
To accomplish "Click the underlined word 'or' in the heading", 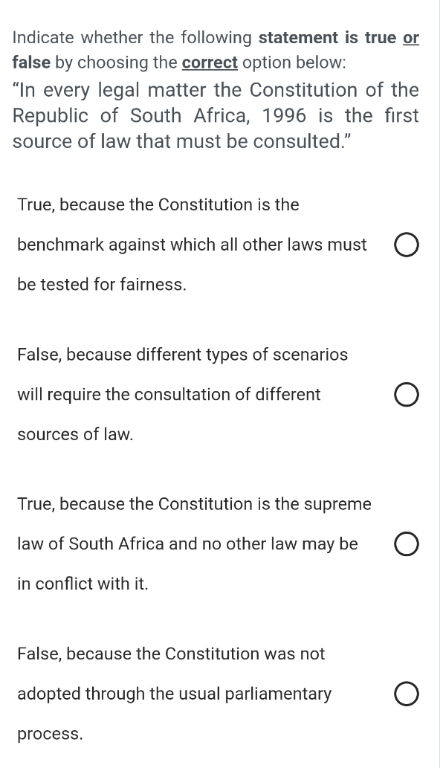I will click(x=411, y=38).
